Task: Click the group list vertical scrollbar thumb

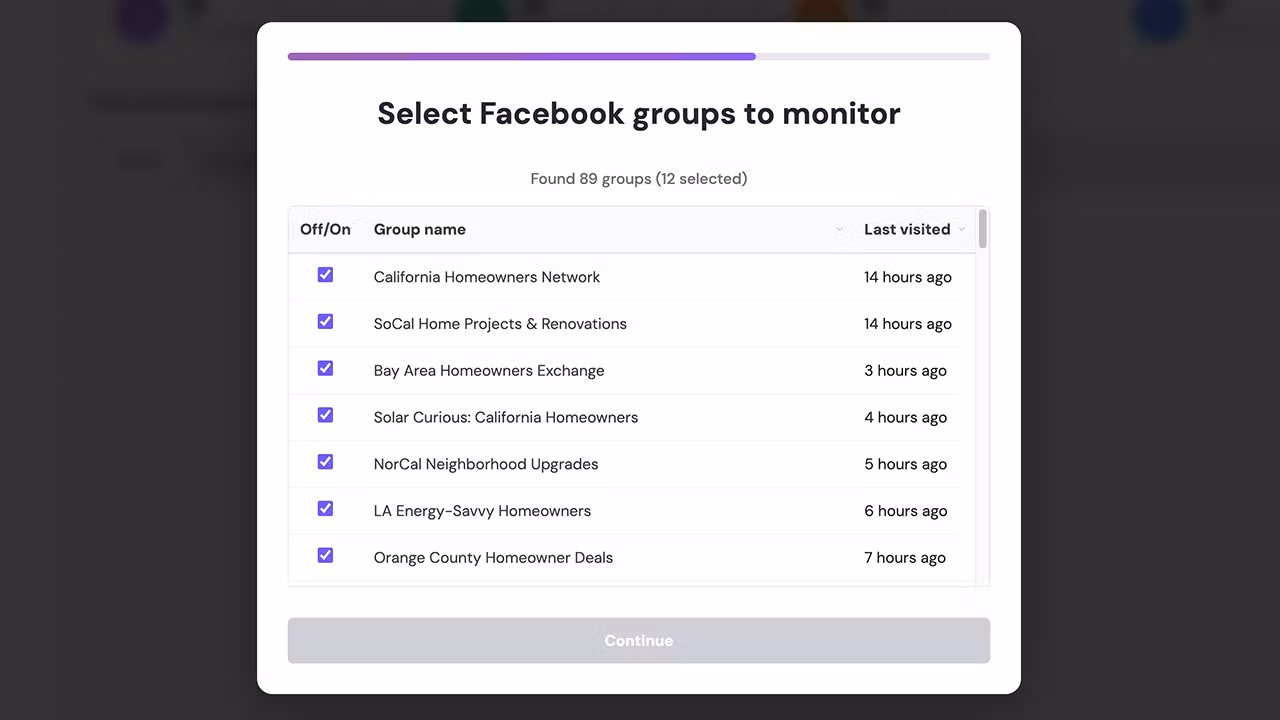Action: pos(983,229)
